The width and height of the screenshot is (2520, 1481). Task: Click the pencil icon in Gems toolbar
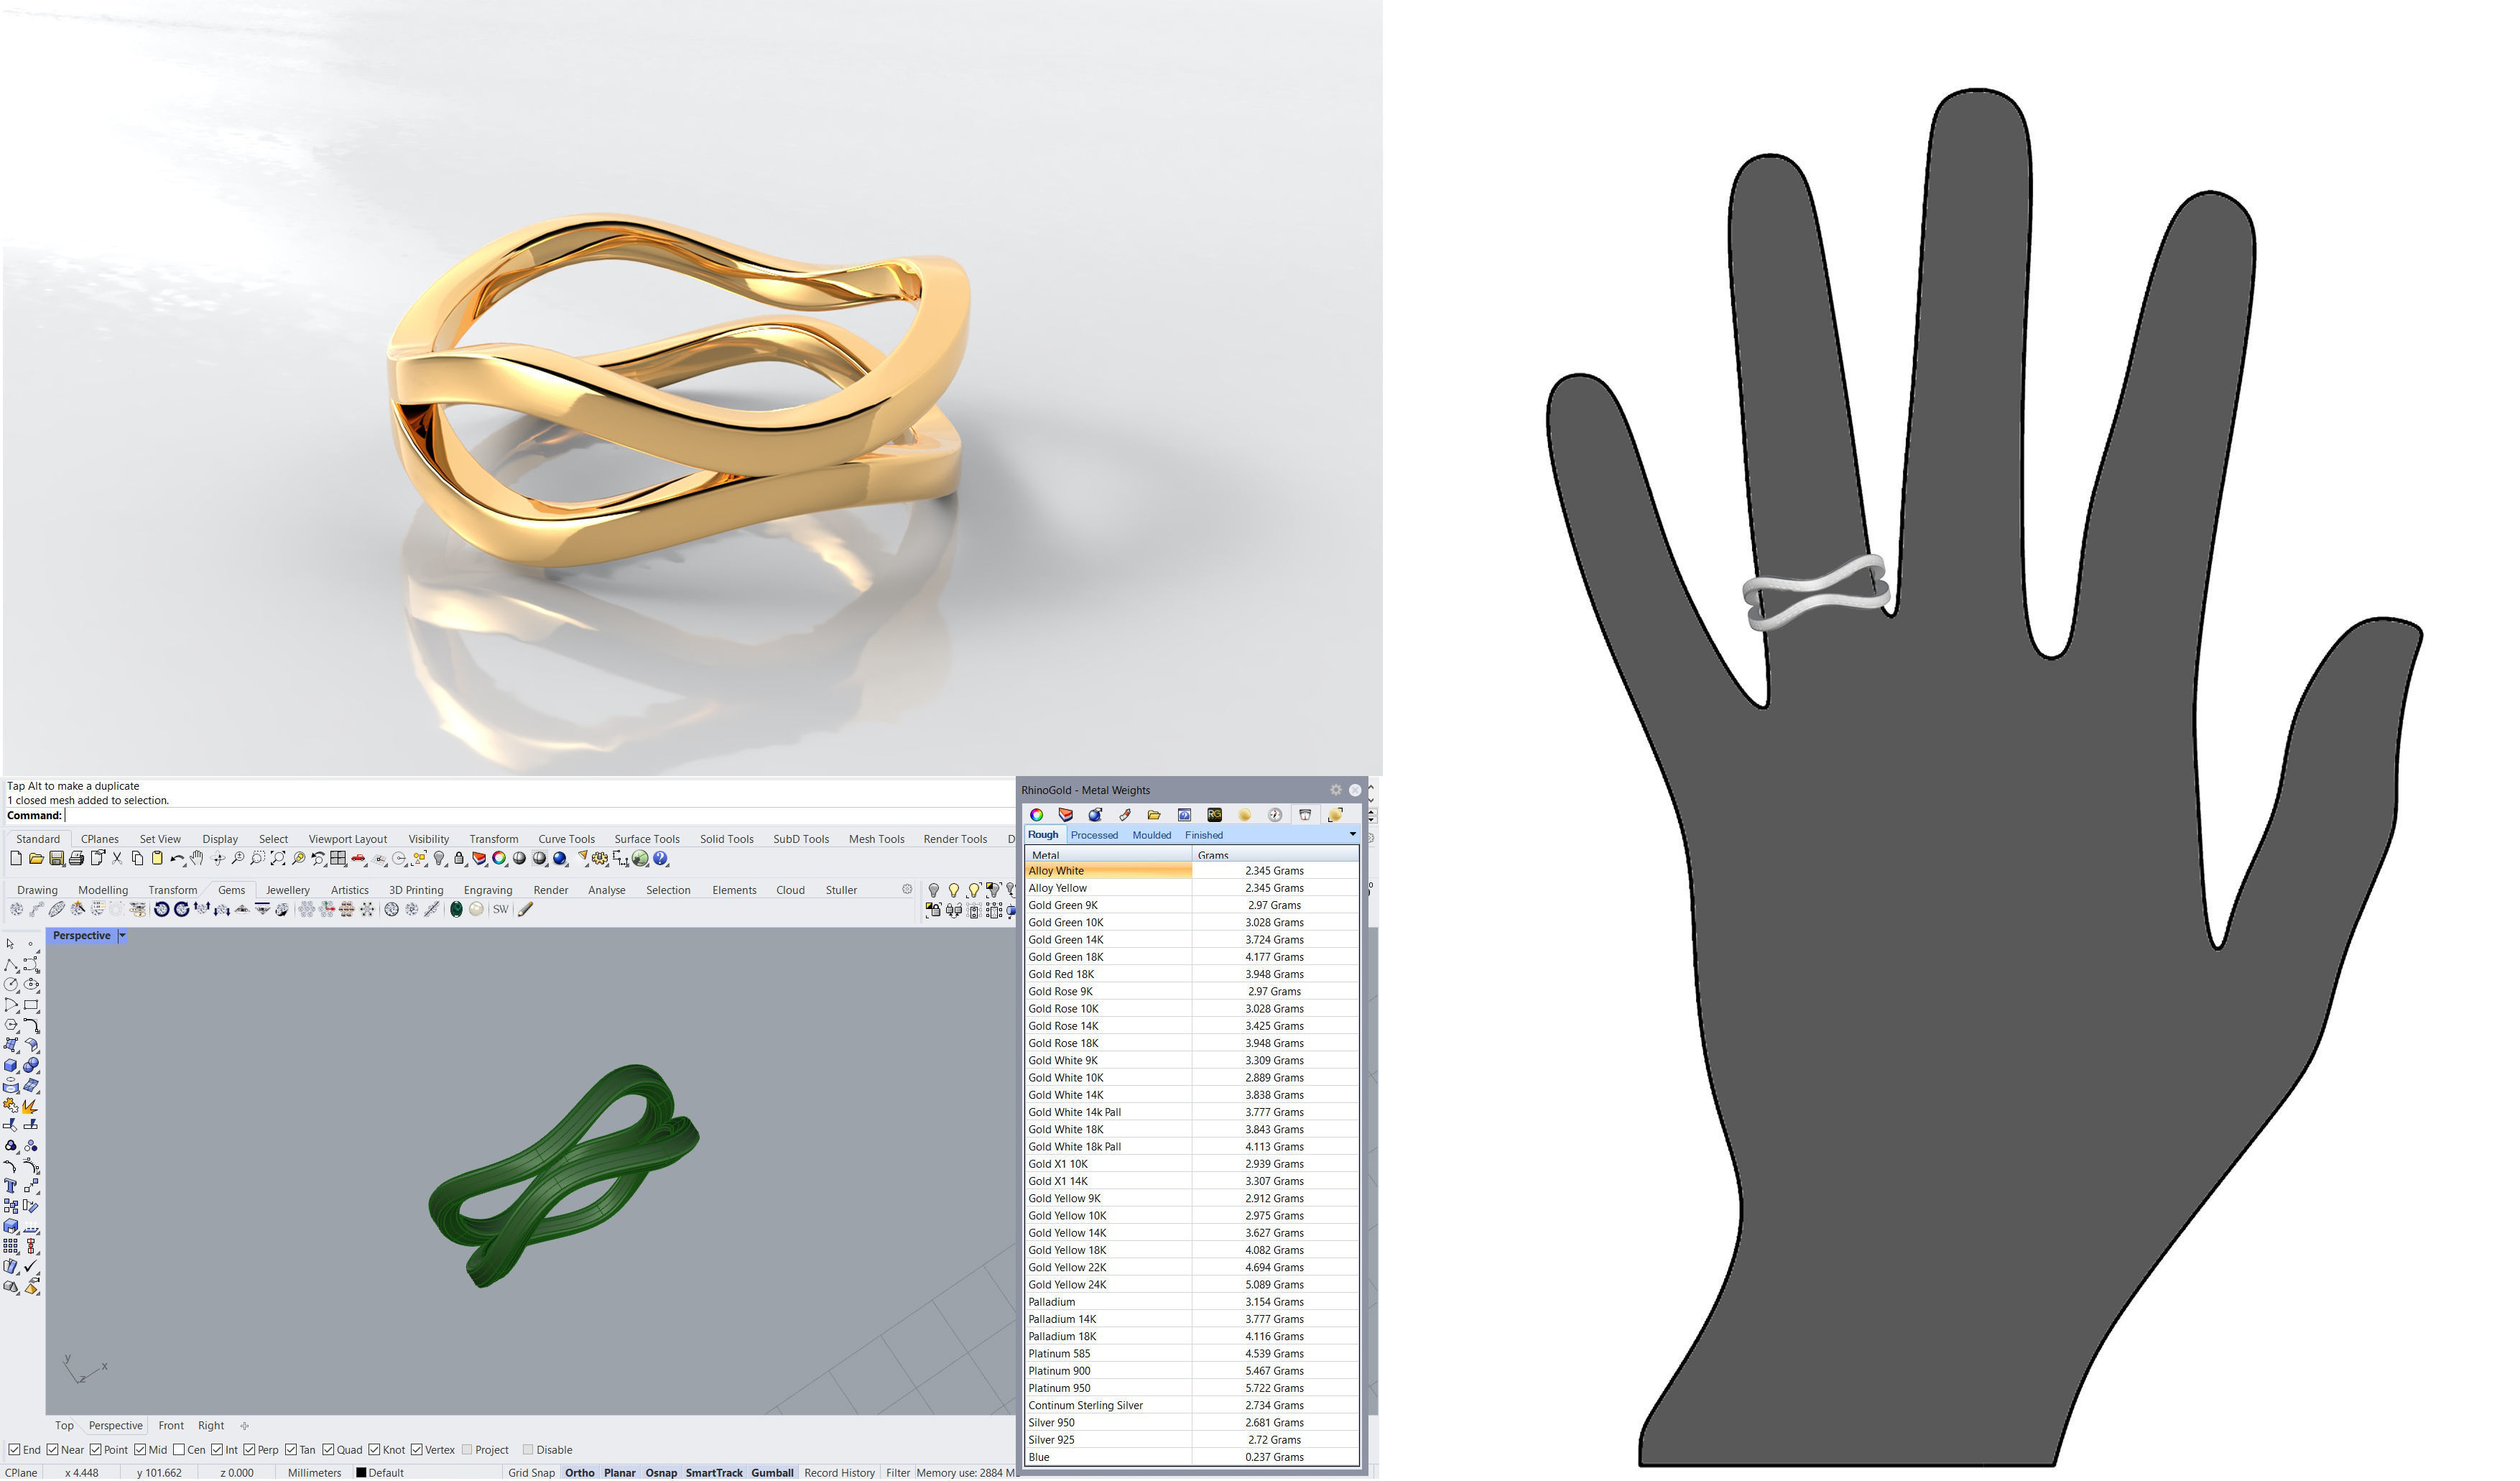526,909
